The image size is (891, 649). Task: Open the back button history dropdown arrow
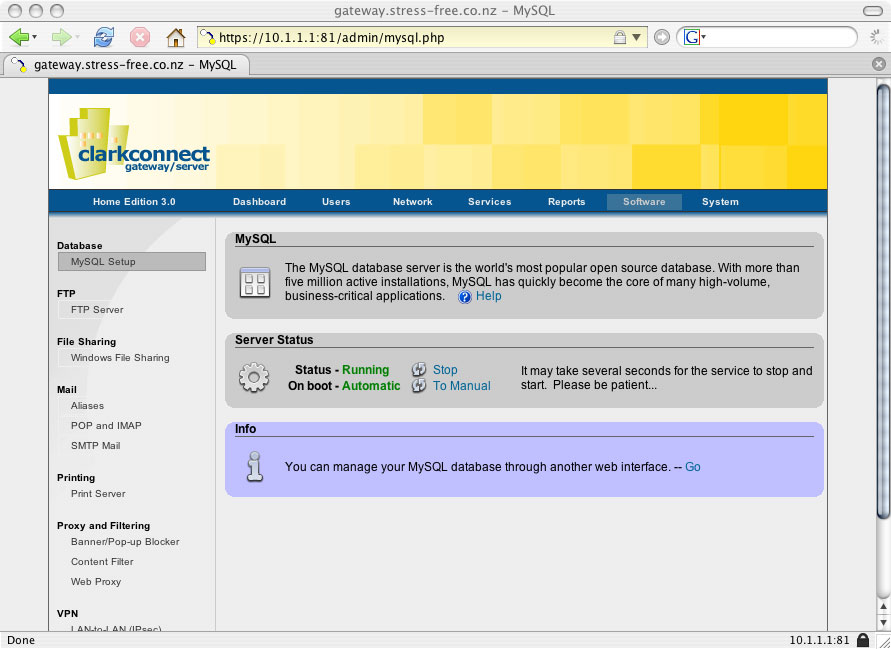click(x=35, y=38)
